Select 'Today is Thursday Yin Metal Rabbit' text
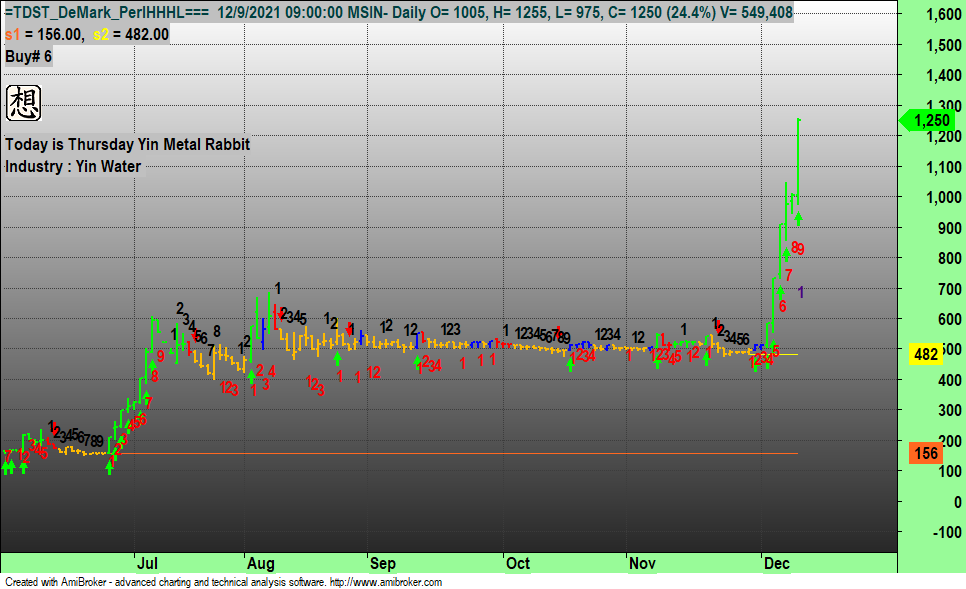This screenshot has height=589, width=966. point(128,144)
